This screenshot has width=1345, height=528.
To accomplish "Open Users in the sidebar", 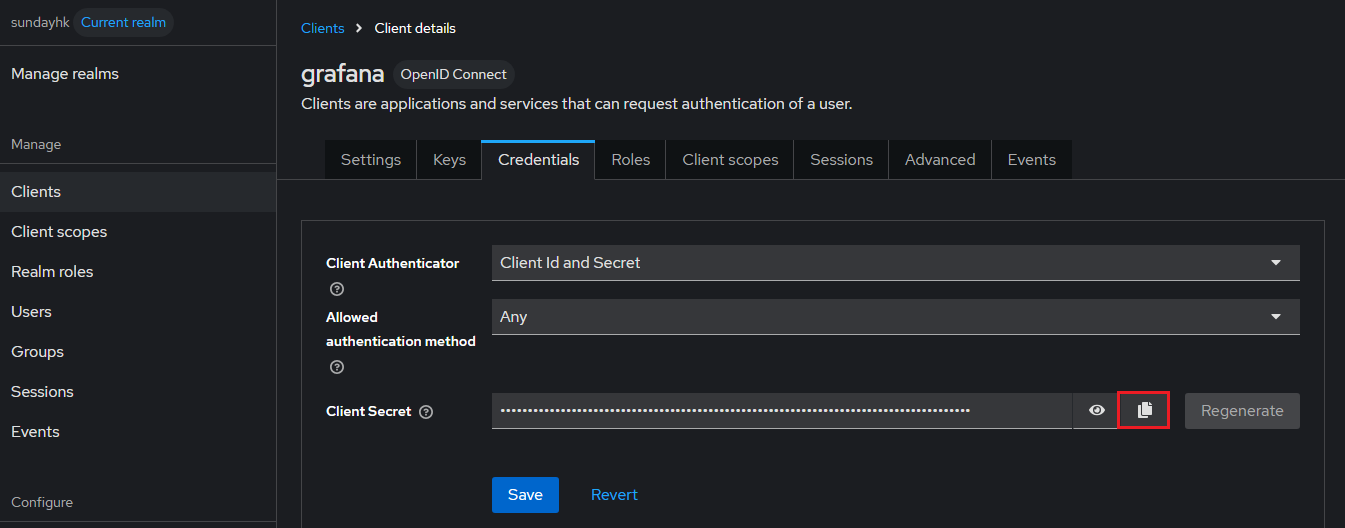I will (x=138, y=312).
